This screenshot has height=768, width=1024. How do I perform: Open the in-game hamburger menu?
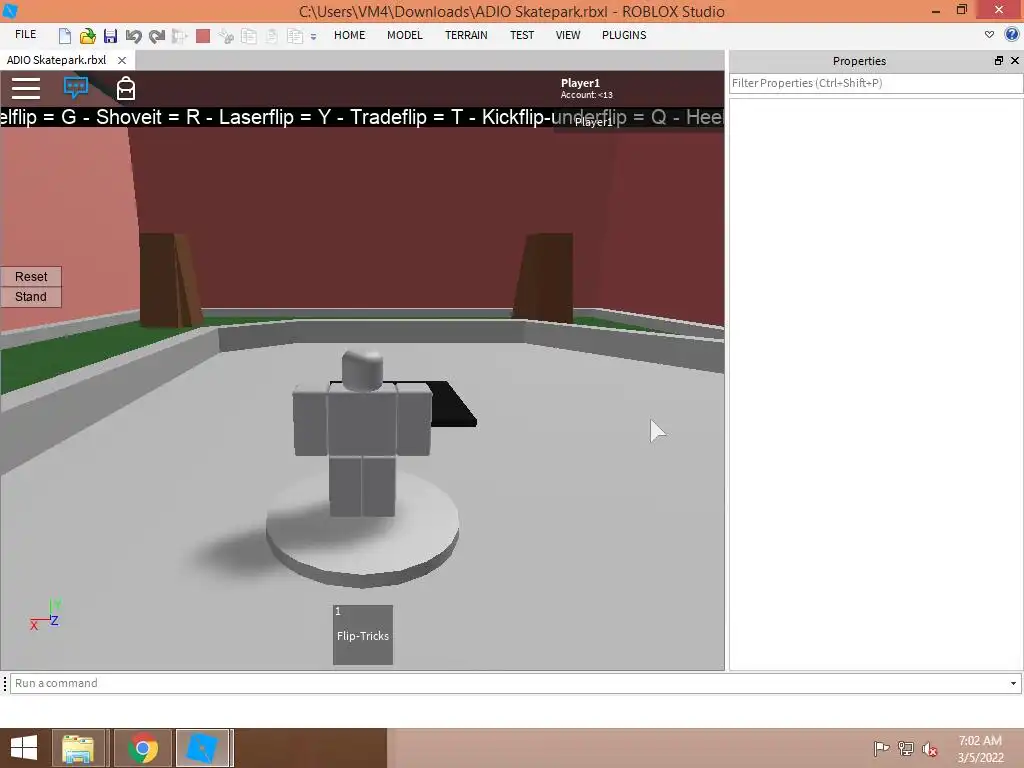tap(26, 88)
